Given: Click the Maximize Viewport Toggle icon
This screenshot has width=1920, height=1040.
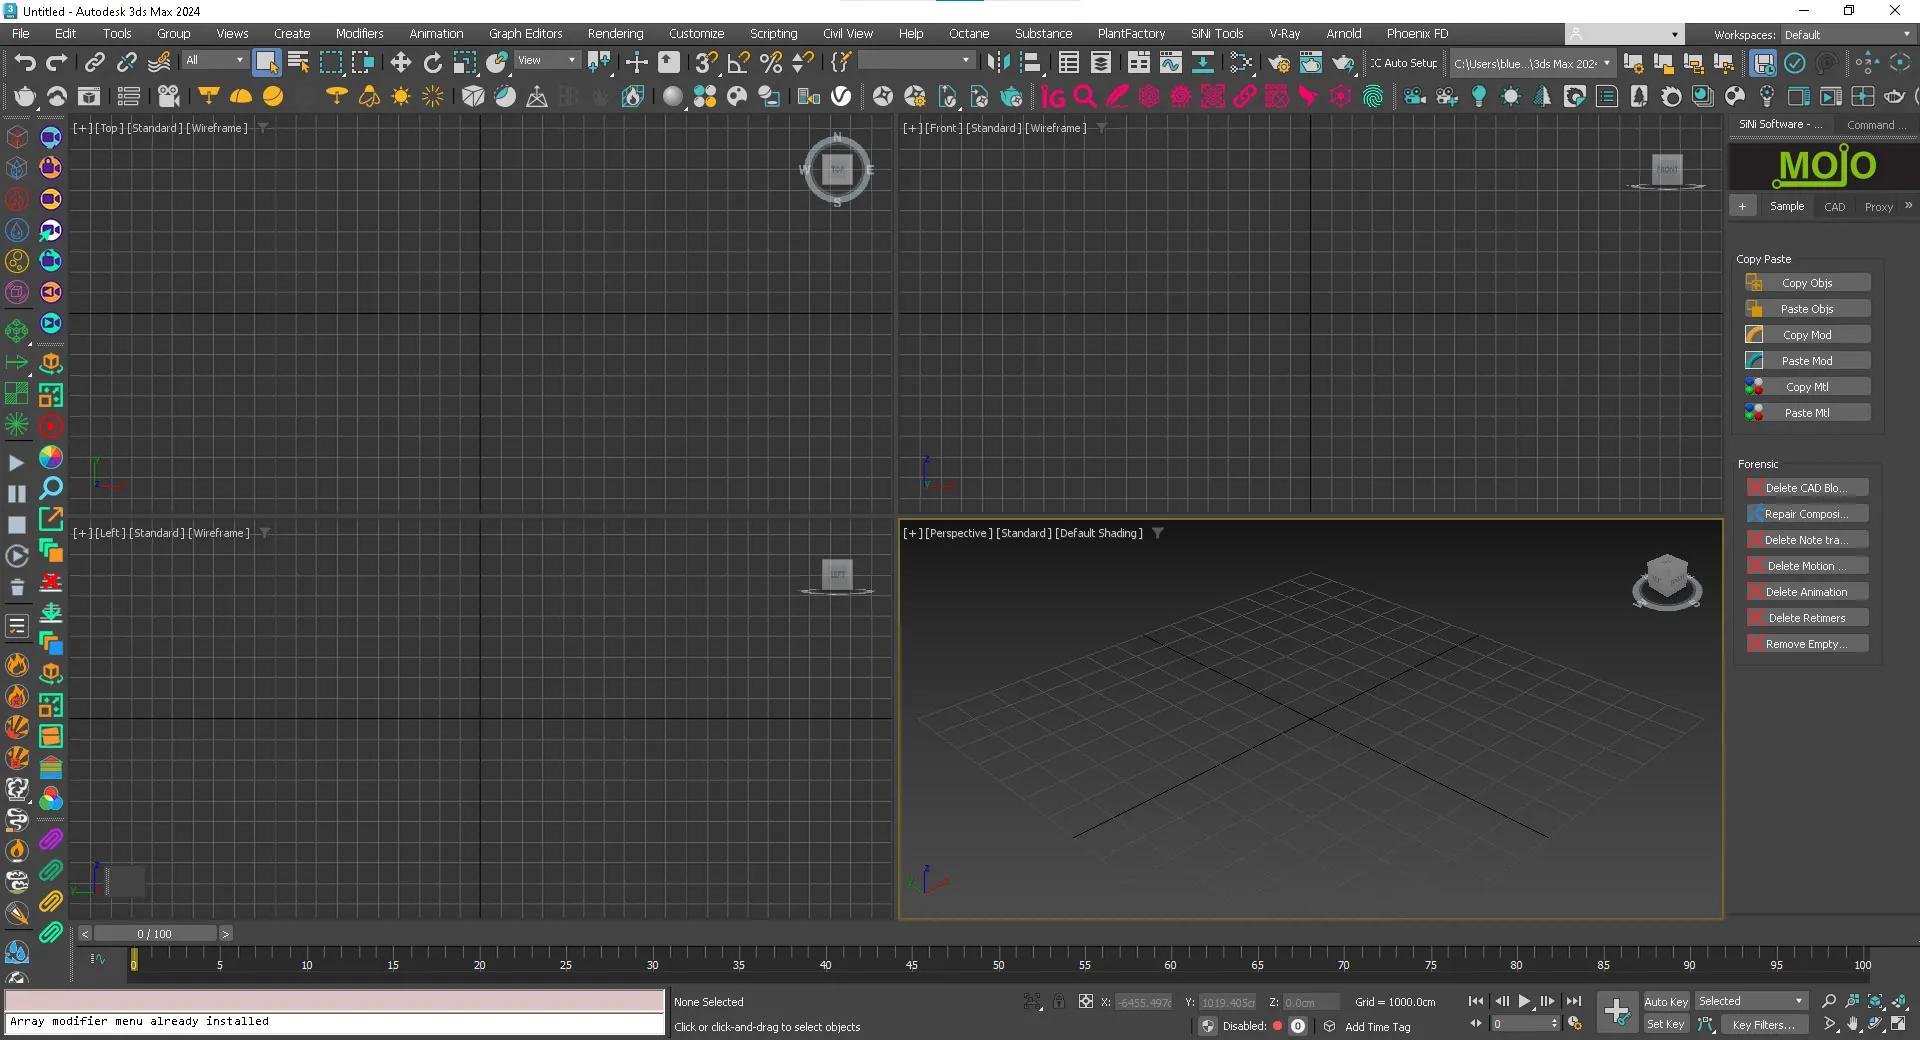Looking at the screenshot, I should [1899, 1025].
